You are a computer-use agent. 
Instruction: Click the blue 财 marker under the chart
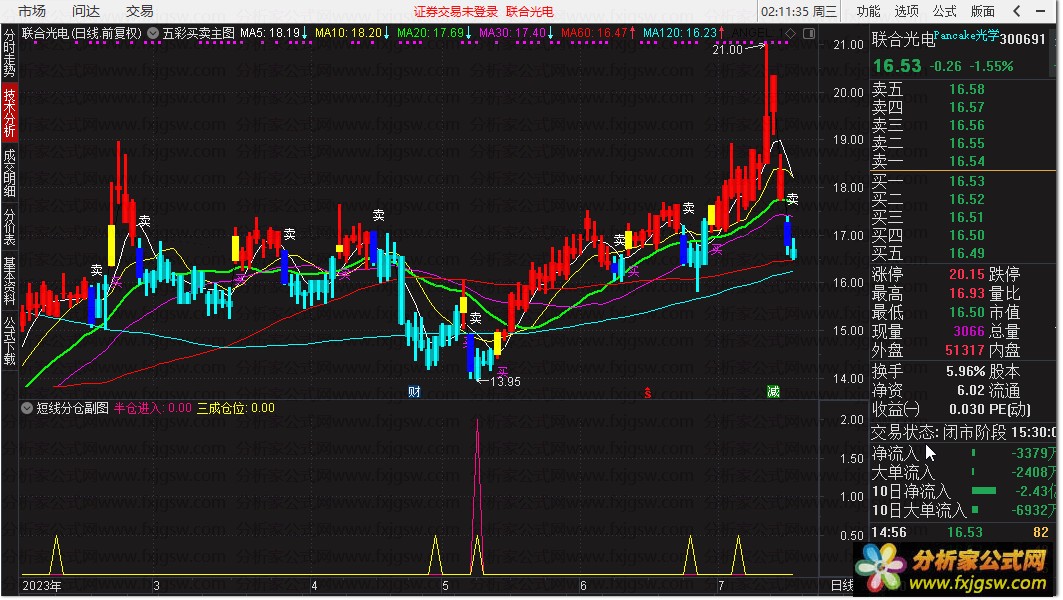[414, 392]
